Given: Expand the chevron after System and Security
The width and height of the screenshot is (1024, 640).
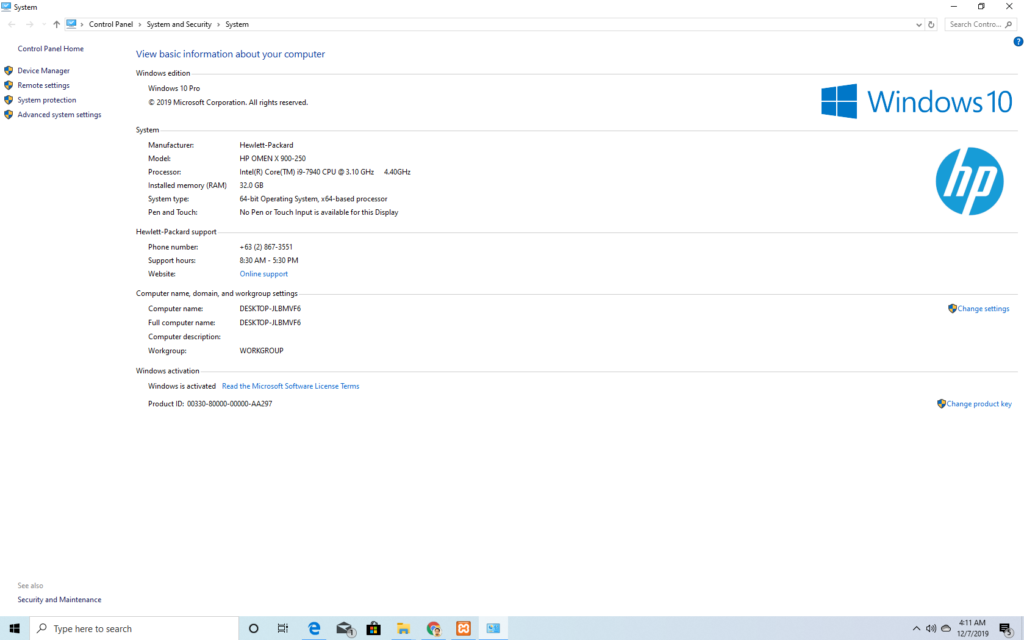Looking at the screenshot, I should 218,24.
